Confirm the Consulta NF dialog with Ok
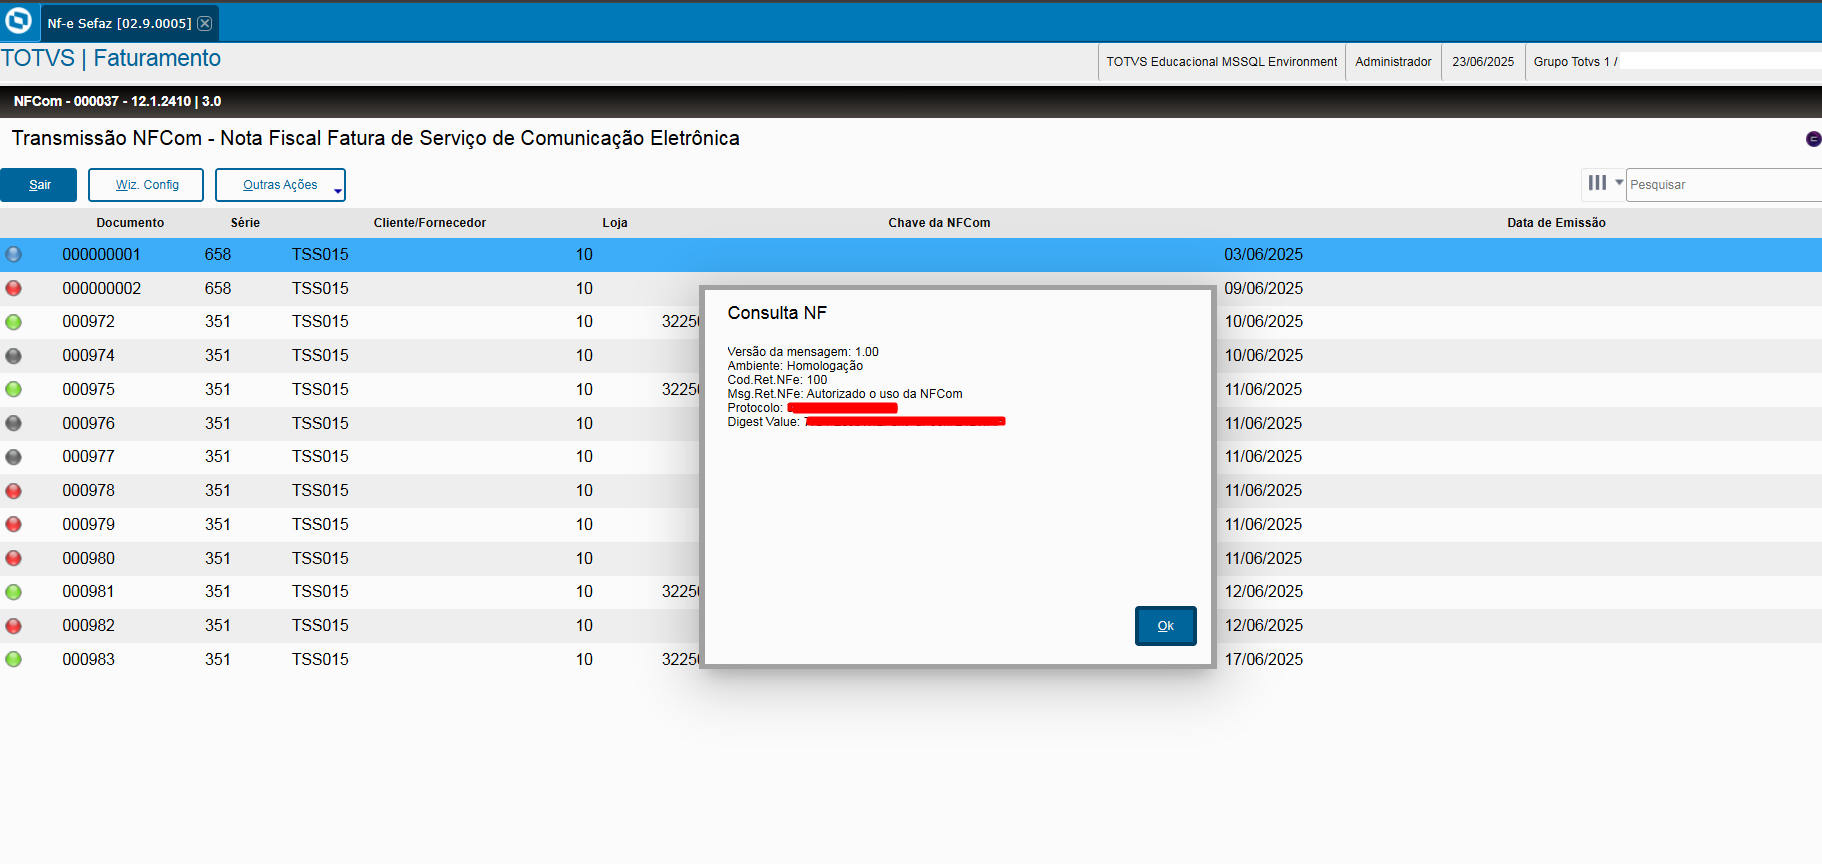Viewport: 1822px width, 864px height. (x=1165, y=626)
